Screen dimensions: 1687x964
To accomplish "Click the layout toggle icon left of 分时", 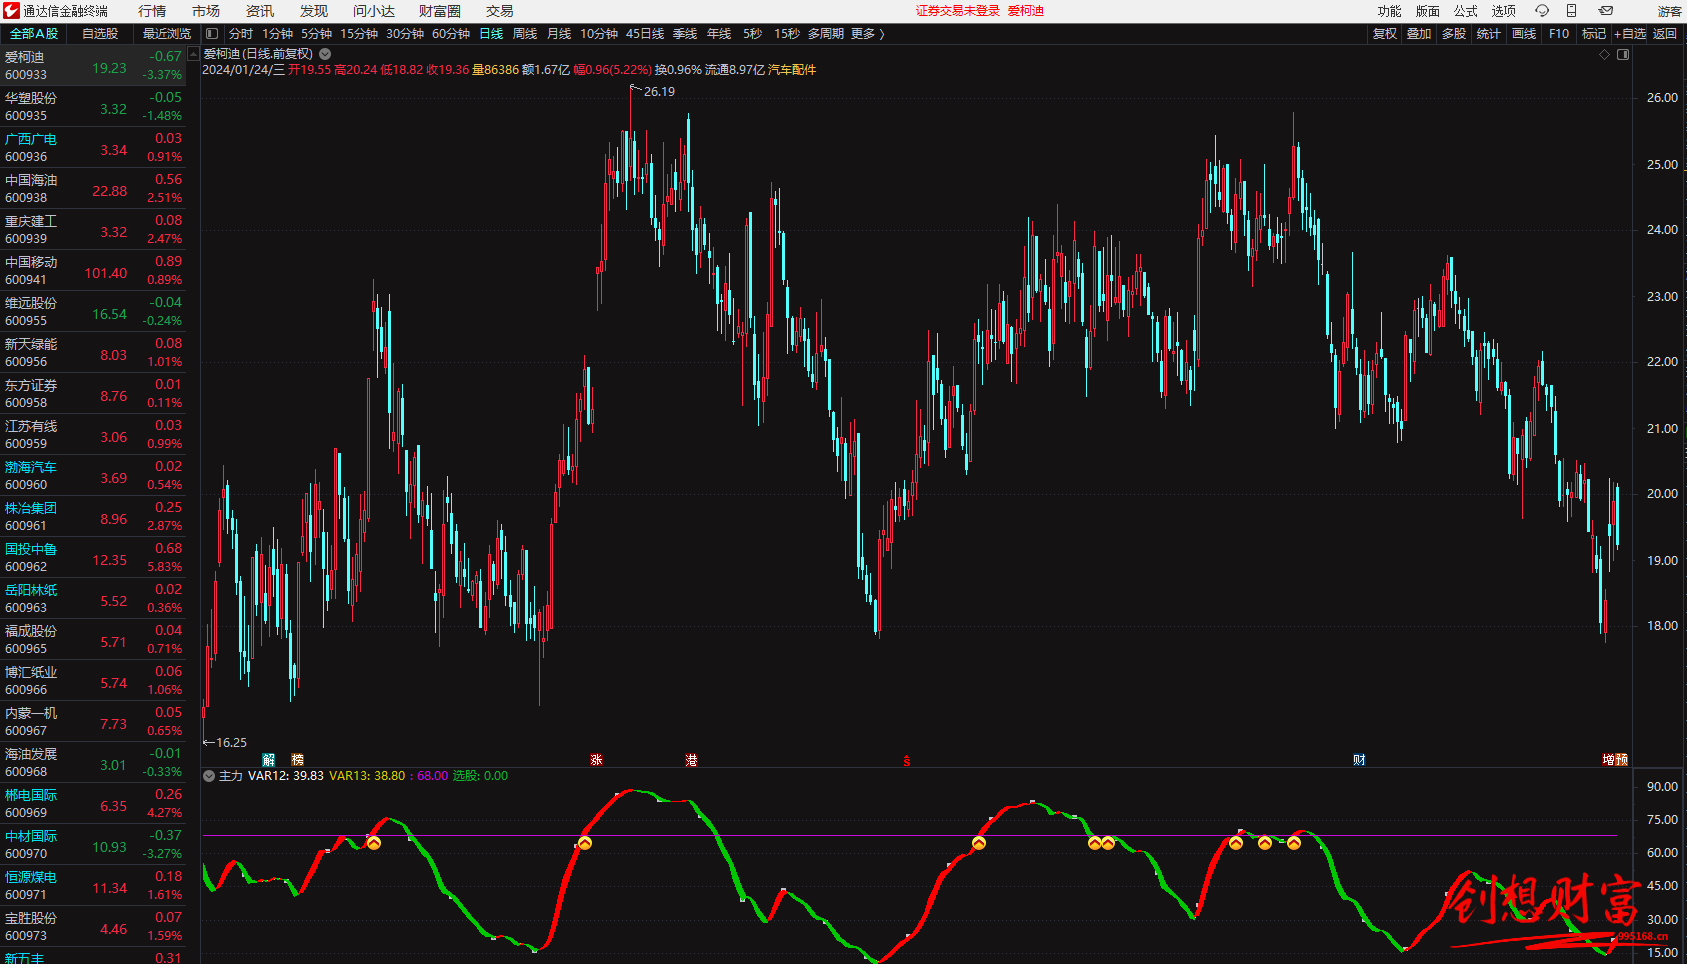I will point(212,34).
